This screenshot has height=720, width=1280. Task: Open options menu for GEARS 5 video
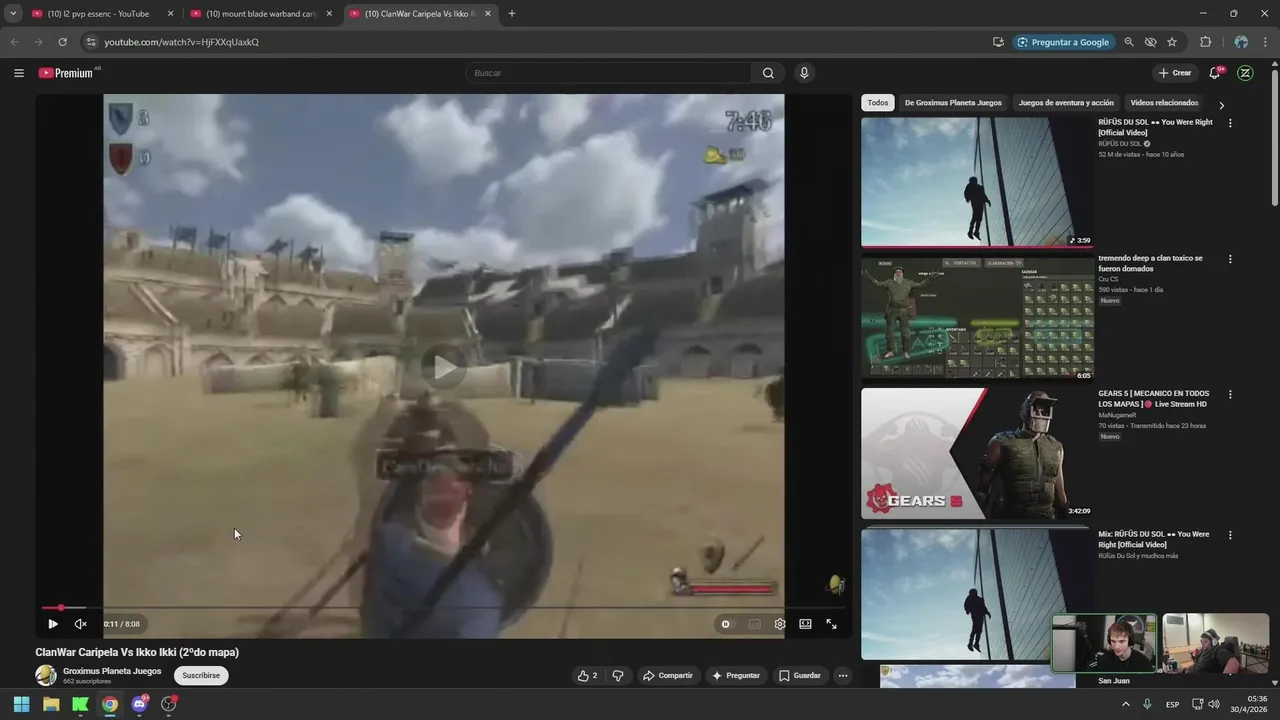tap(1230, 395)
